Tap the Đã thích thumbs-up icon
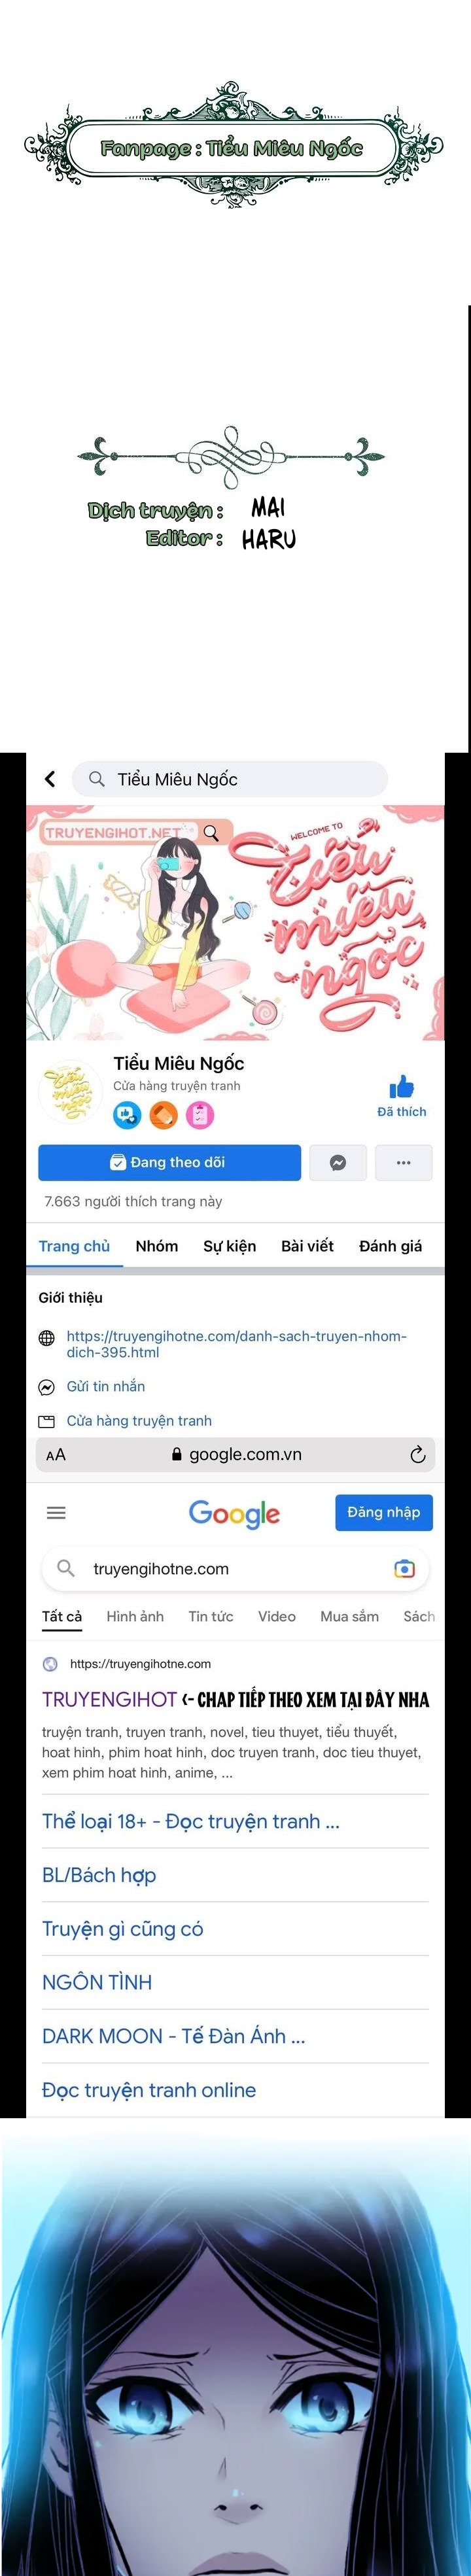Viewport: 471px width, 2576px height. tap(401, 1087)
